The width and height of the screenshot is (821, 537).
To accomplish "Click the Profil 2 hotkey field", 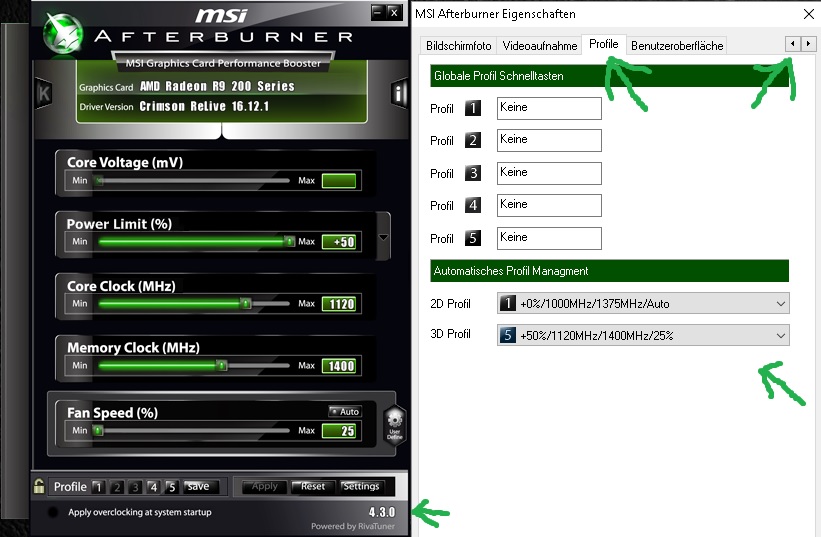I will pyautogui.click(x=549, y=140).
